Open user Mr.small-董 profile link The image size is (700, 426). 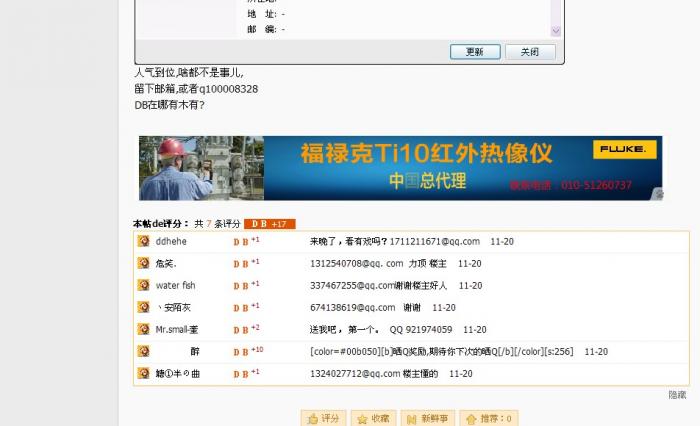point(177,330)
